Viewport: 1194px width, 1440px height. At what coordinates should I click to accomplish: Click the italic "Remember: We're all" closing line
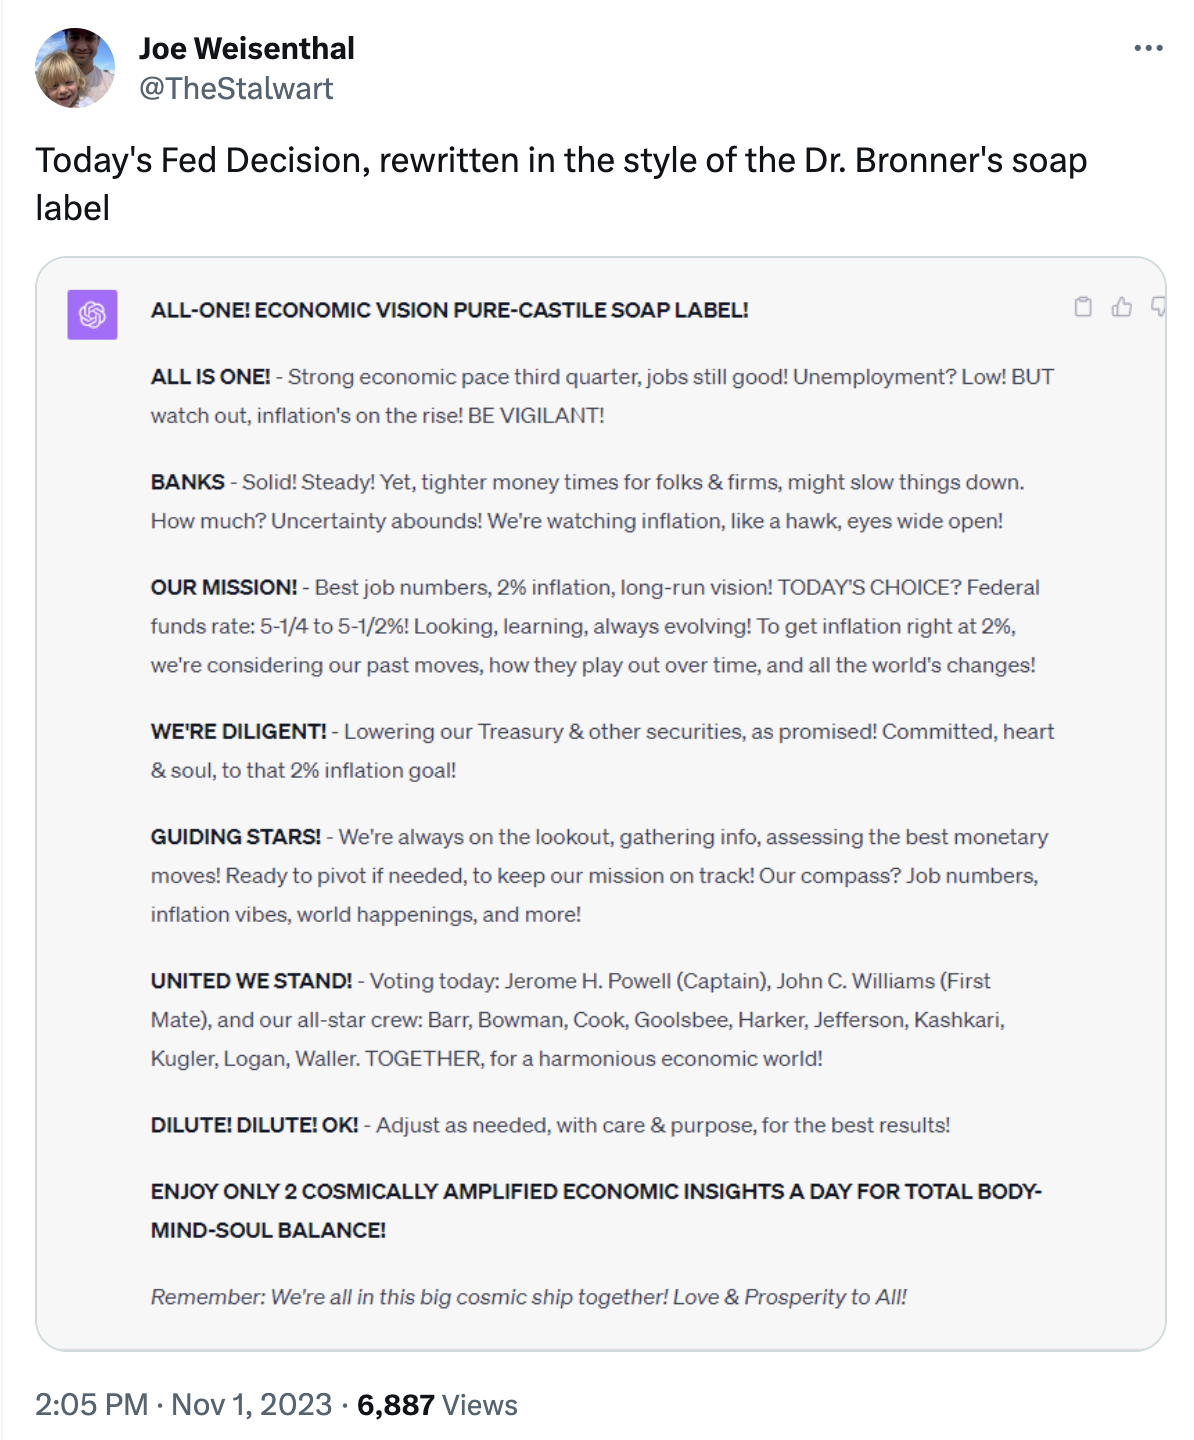point(528,1297)
